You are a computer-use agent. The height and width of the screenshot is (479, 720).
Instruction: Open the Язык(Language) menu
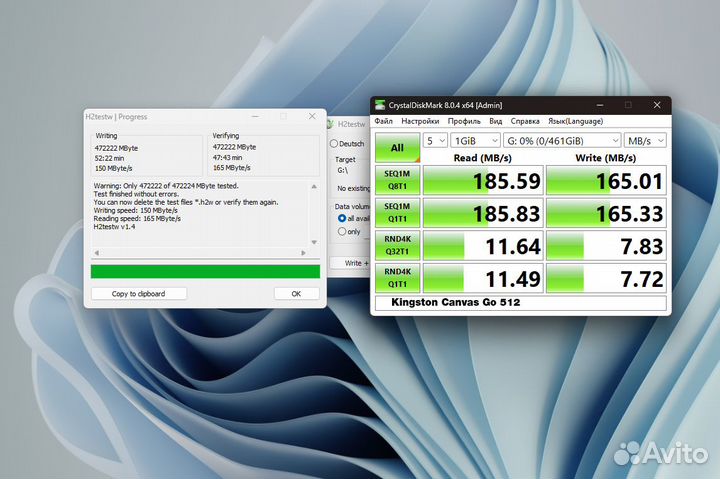575,121
